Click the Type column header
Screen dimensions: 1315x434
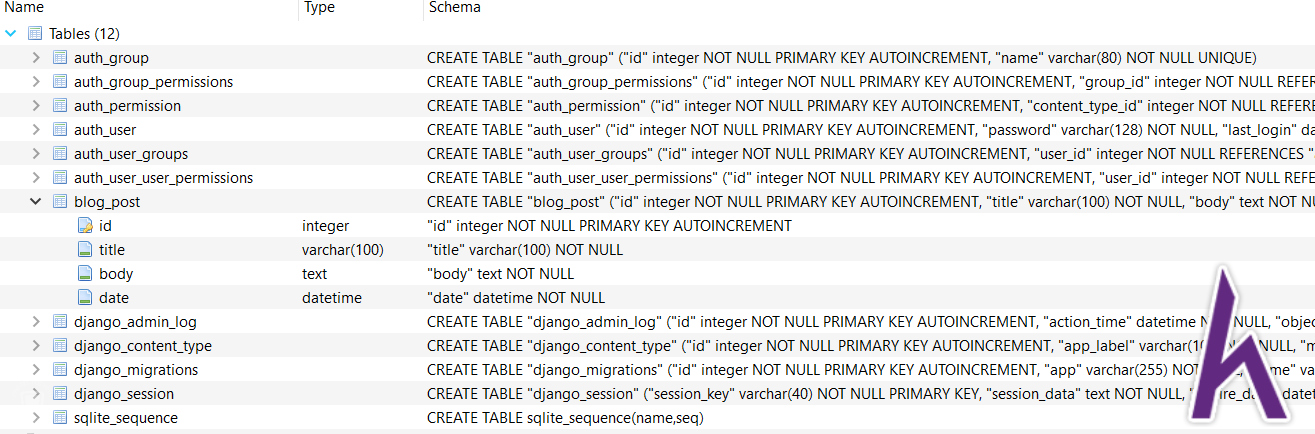pyautogui.click(x=319, y=8)
